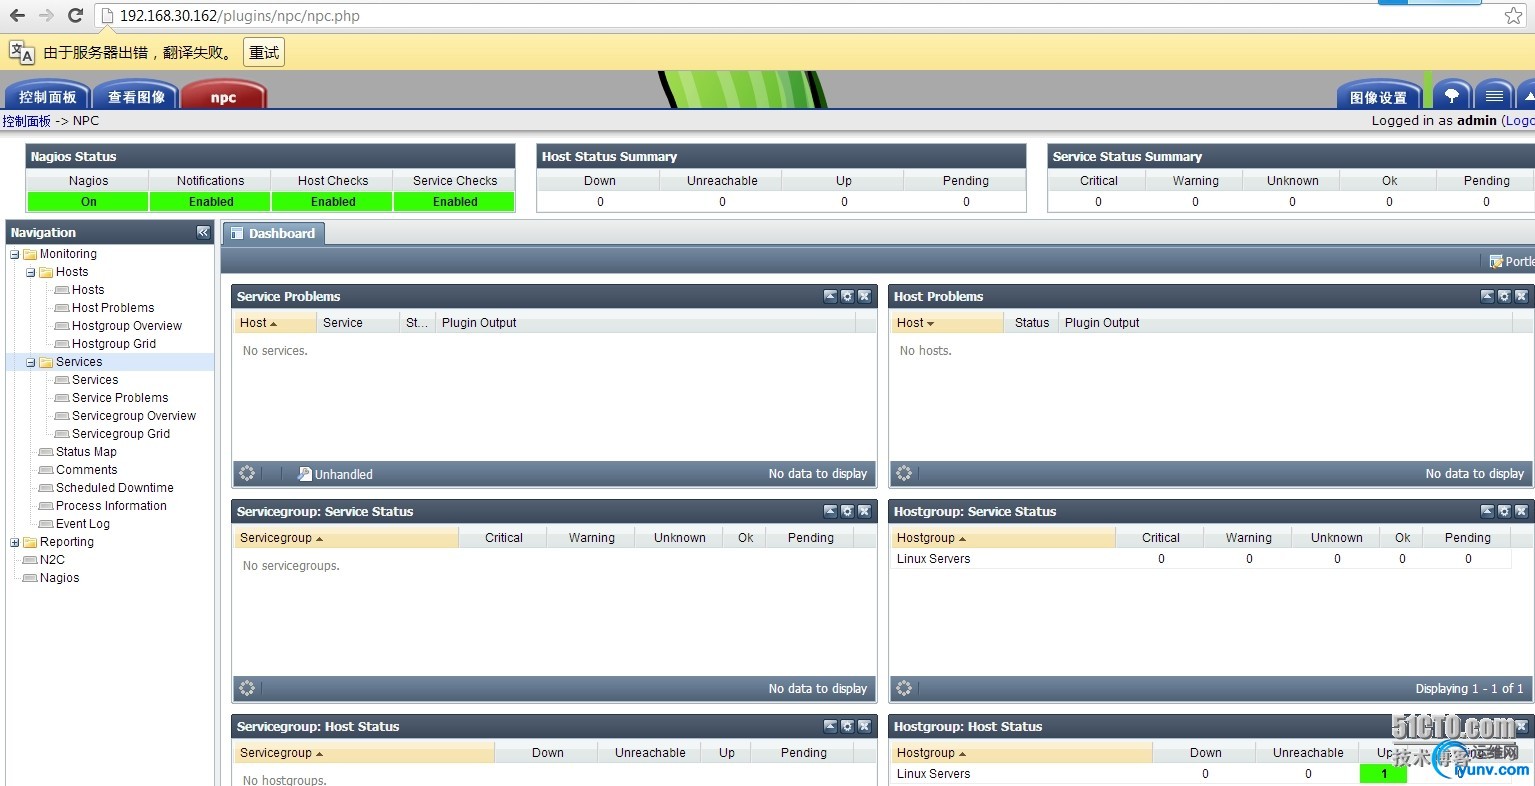Image resolution: width=1535 pixels, height=786 pixels.
Task: Bookmark this page with star
Action: pos(1514,16)
